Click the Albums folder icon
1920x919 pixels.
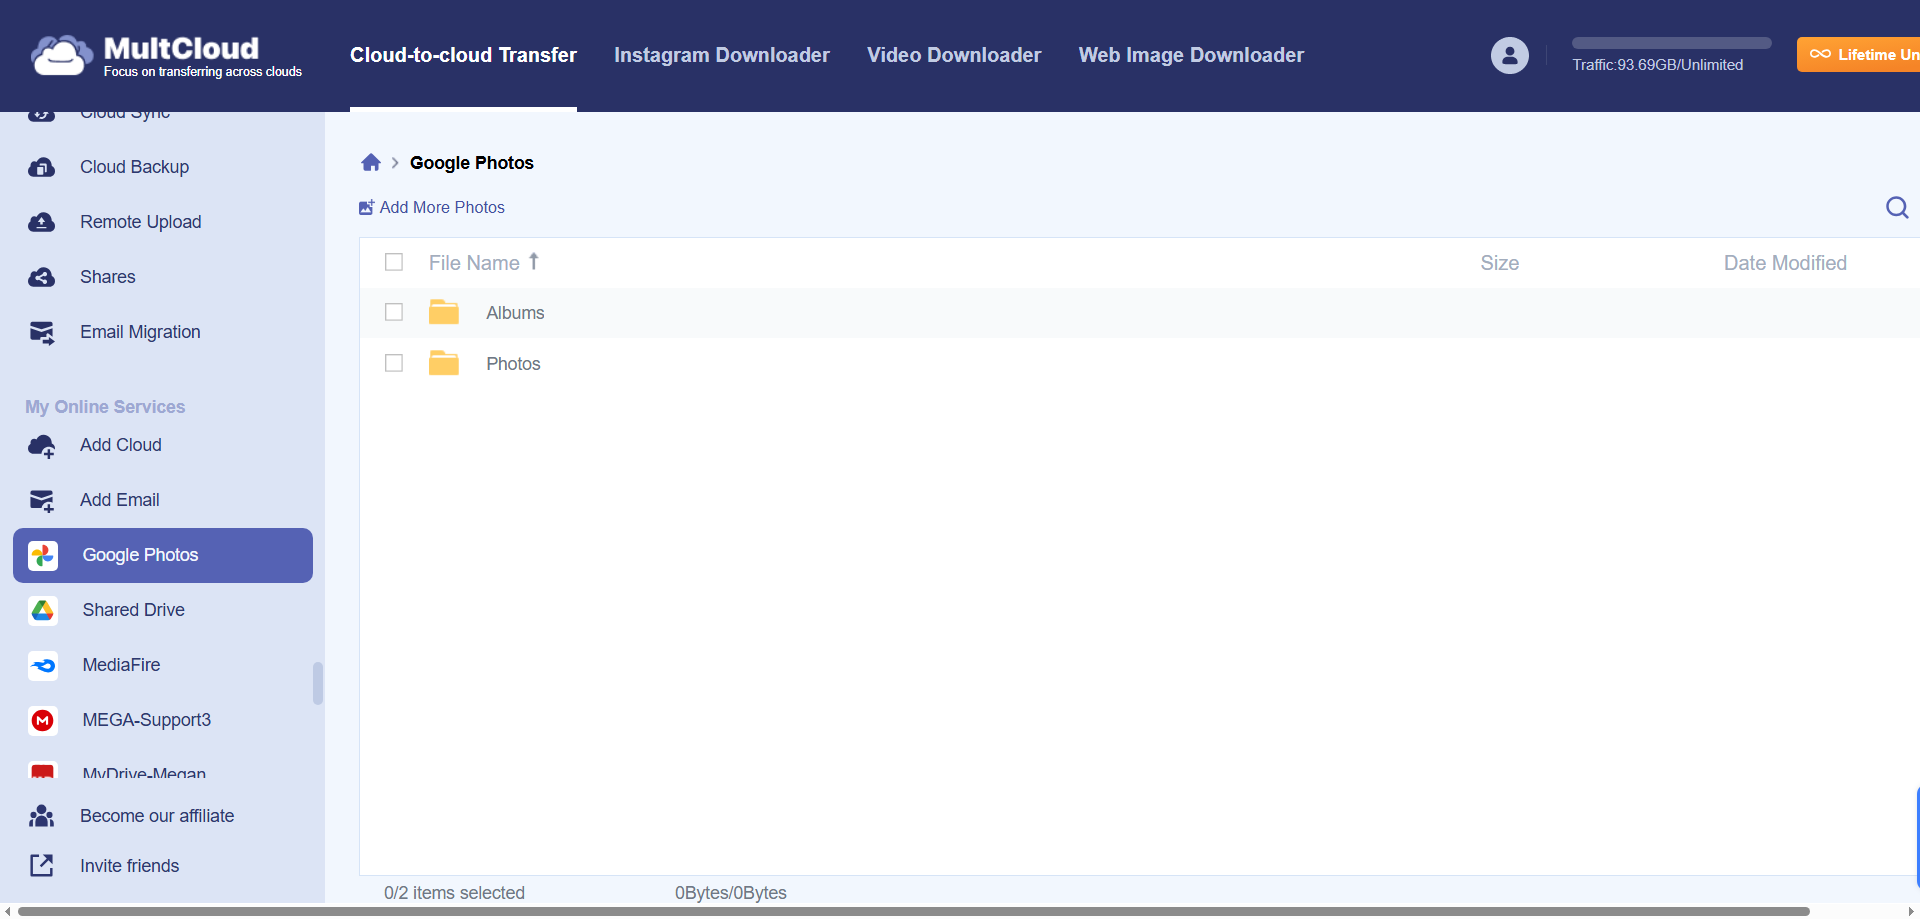pyautogui.click(x=444, y=312)
